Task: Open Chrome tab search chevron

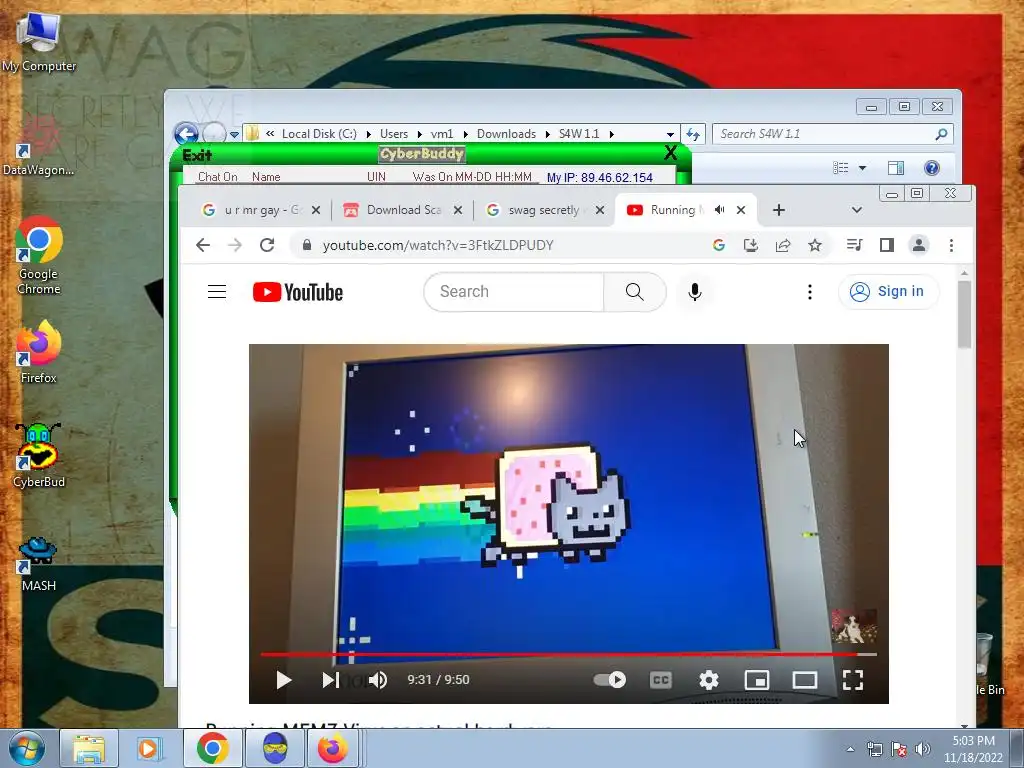Action: [x=857, y=210]
